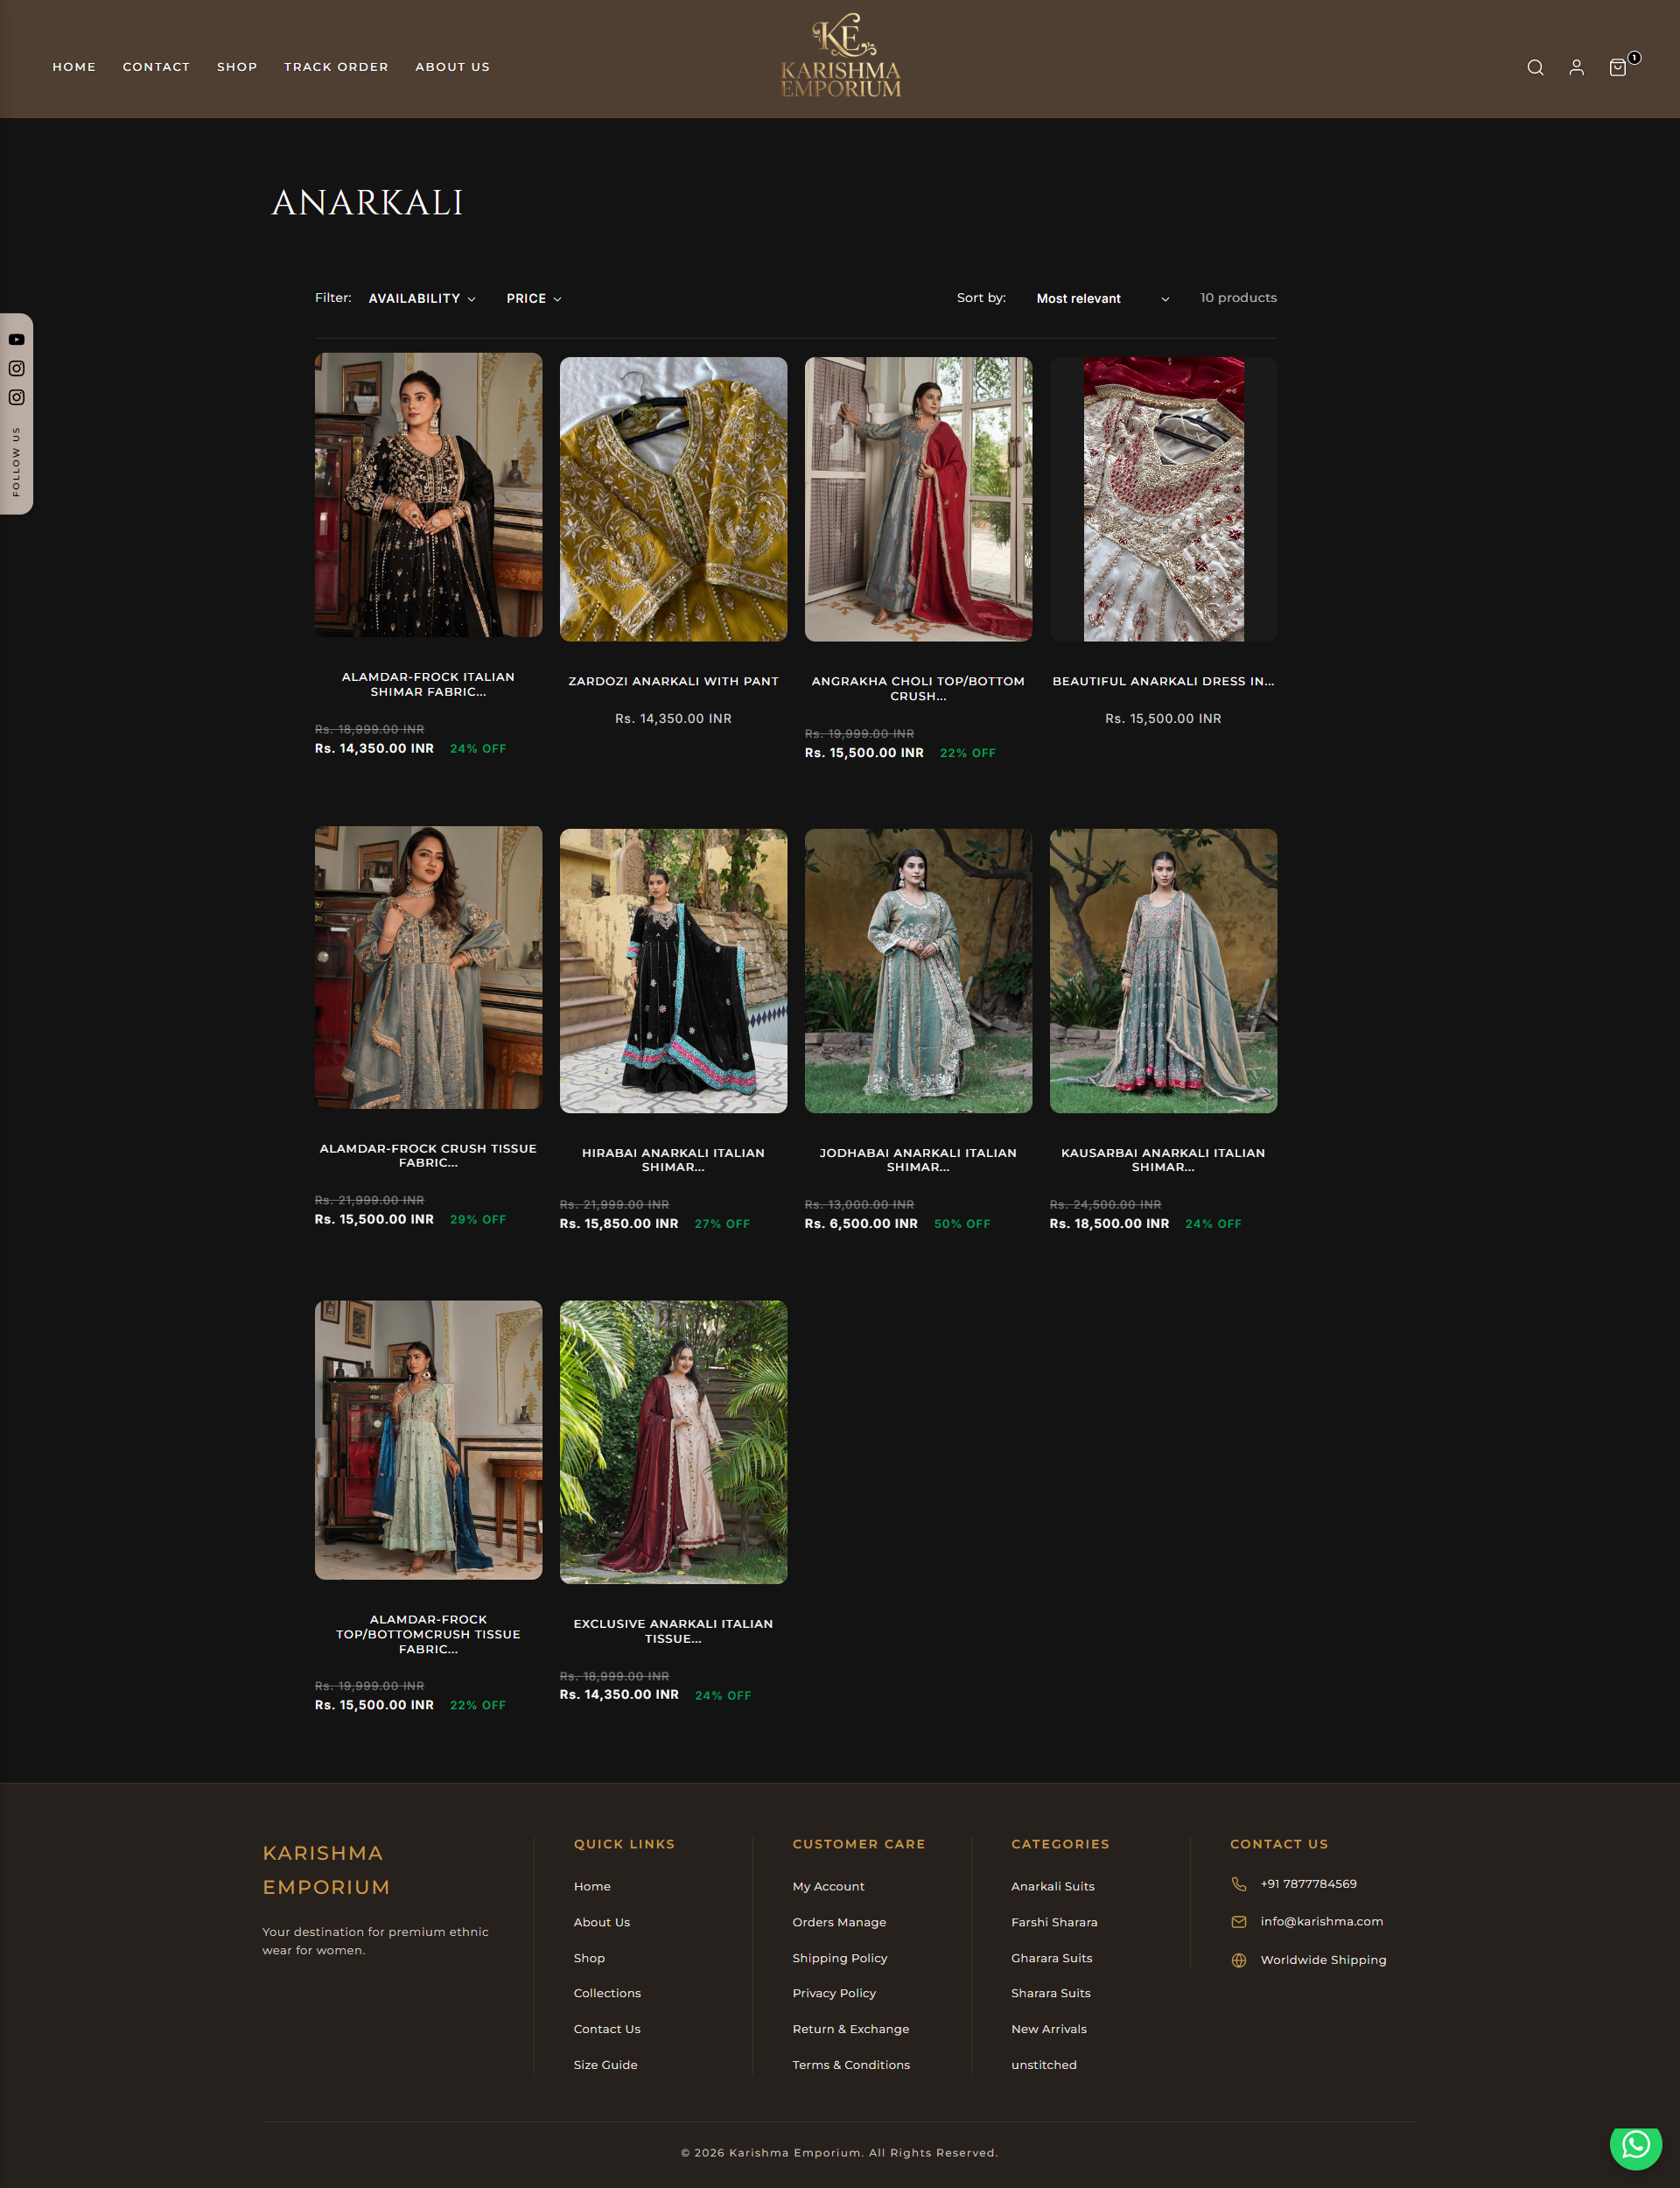Open My Account in Customer Care
This screenshot has width=1680, height=2188.
tap(828, 1886)
